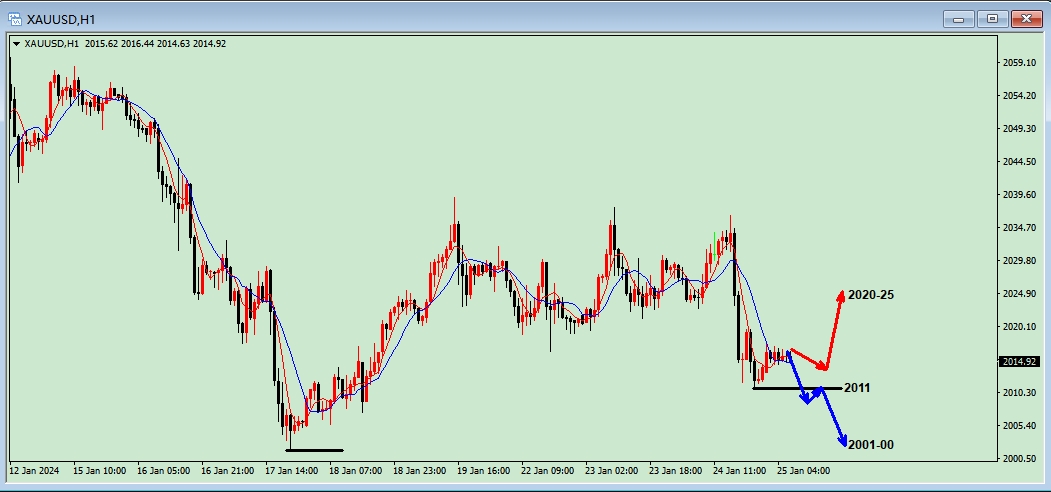
Task: Click the 23 Jan 18:00 time label
Action: 676,471
